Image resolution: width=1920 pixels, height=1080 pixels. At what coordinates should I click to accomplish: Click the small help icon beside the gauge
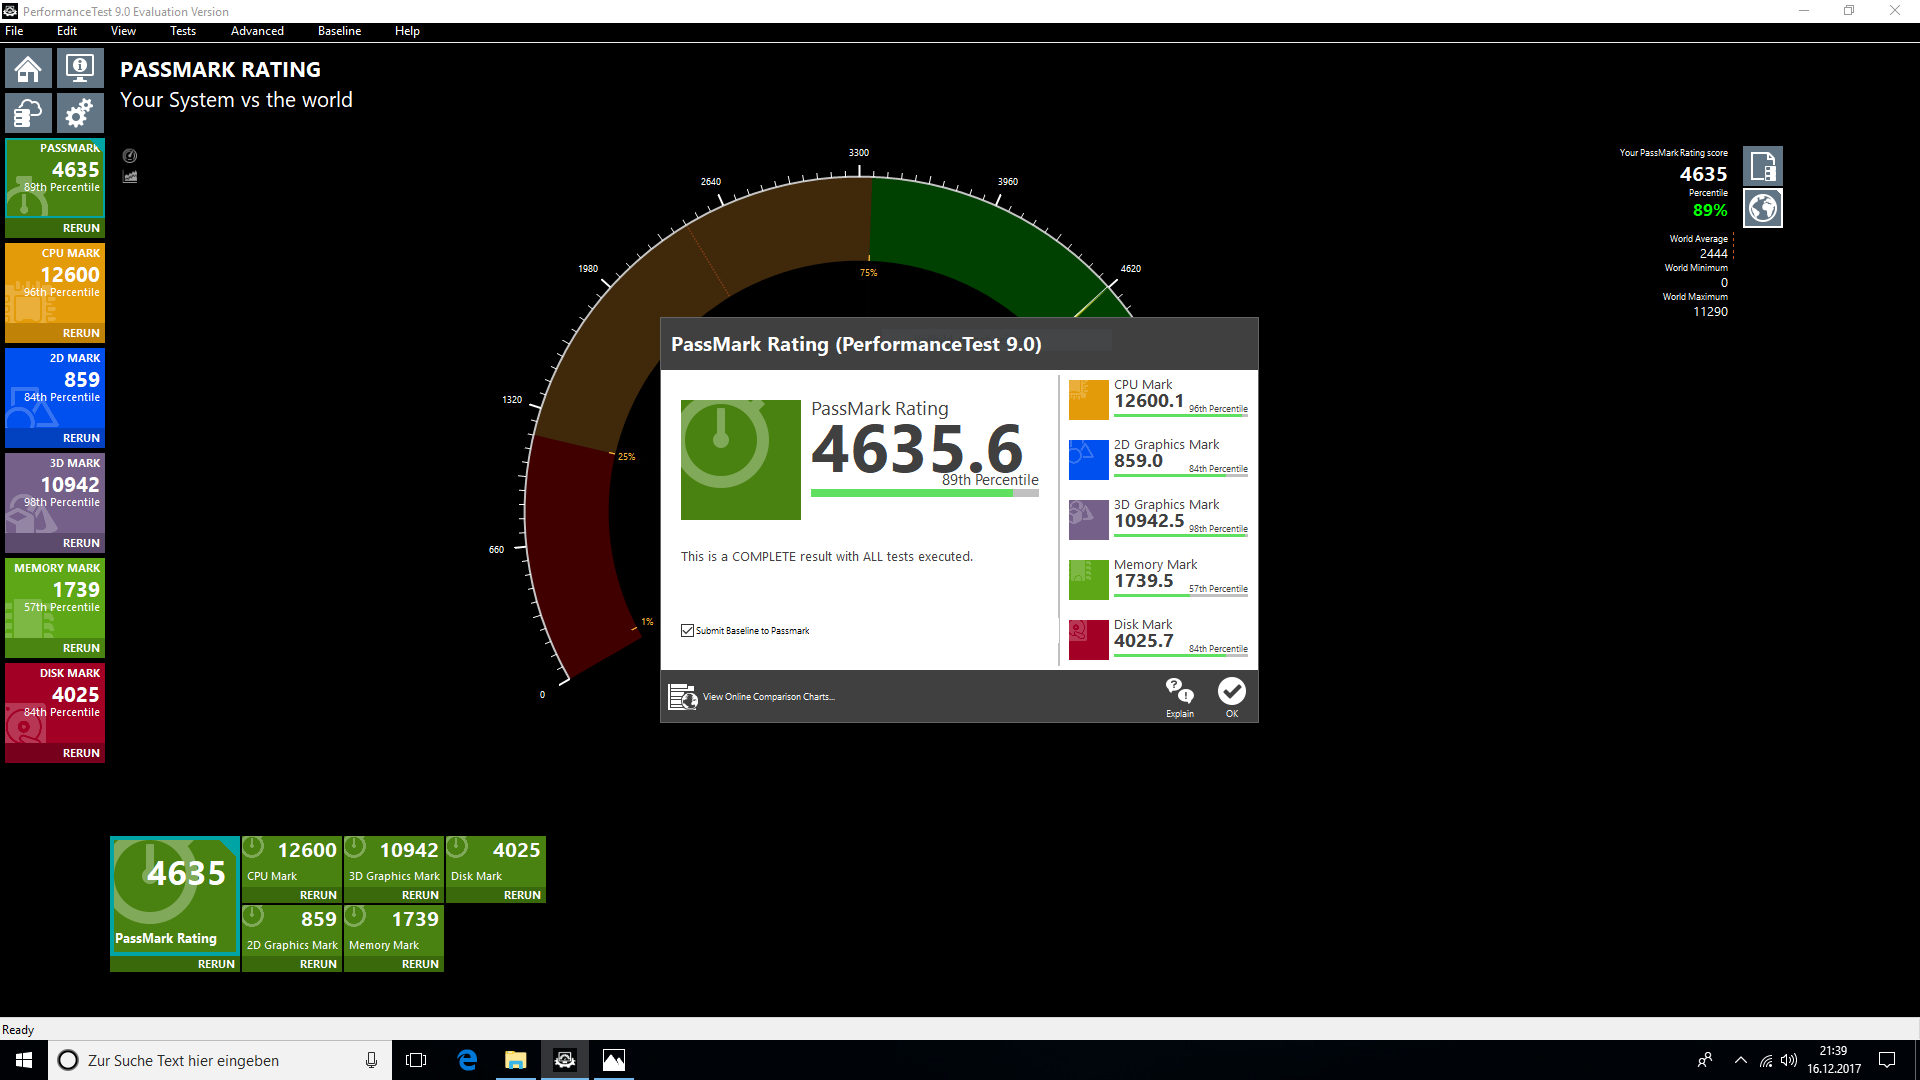130,156
